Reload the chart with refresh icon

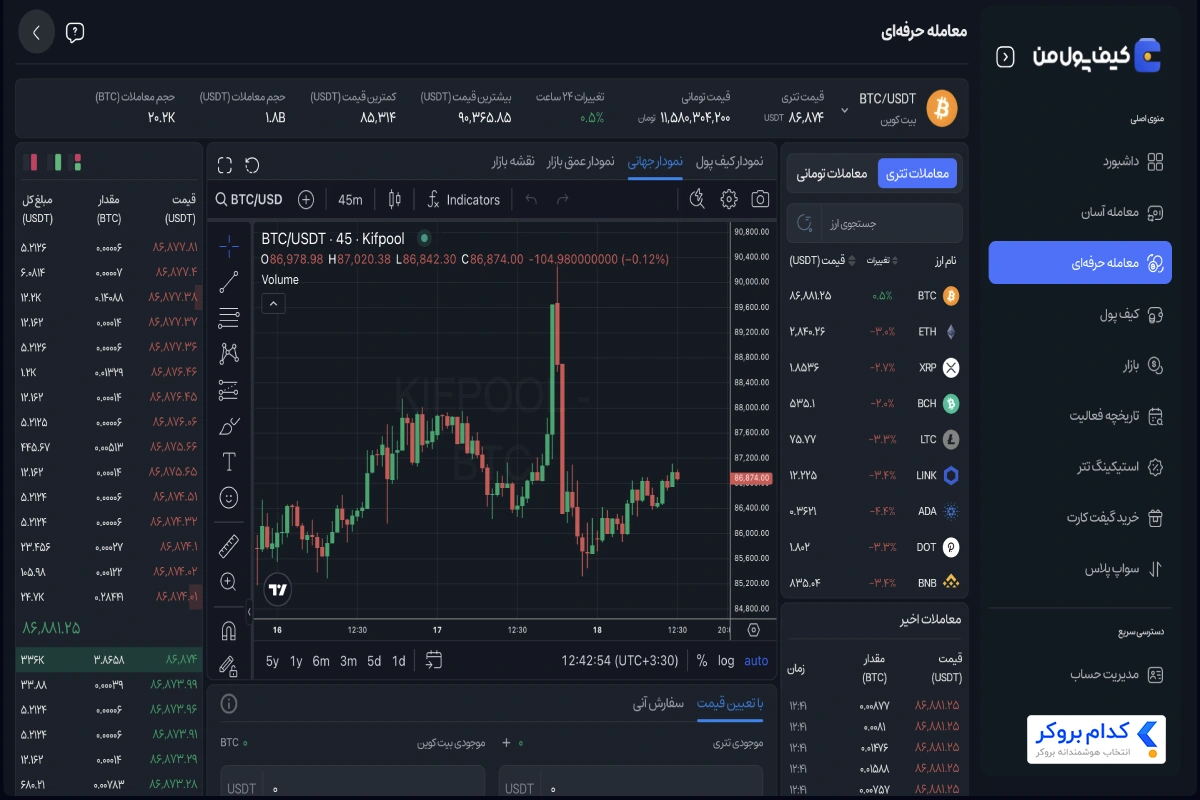[x=252, y=165]
